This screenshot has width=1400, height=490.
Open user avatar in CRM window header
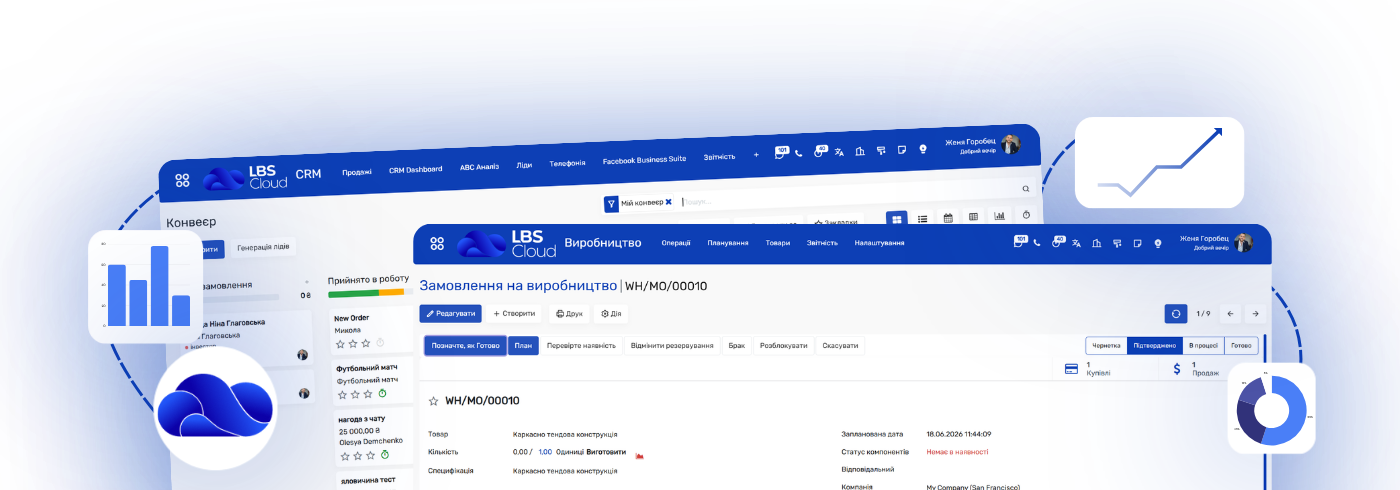(x=1010, y=143)
